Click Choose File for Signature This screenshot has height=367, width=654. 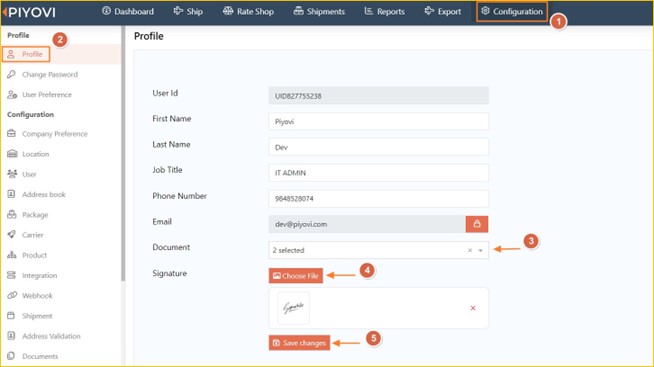pyautogui.click(x=296, y=276)
